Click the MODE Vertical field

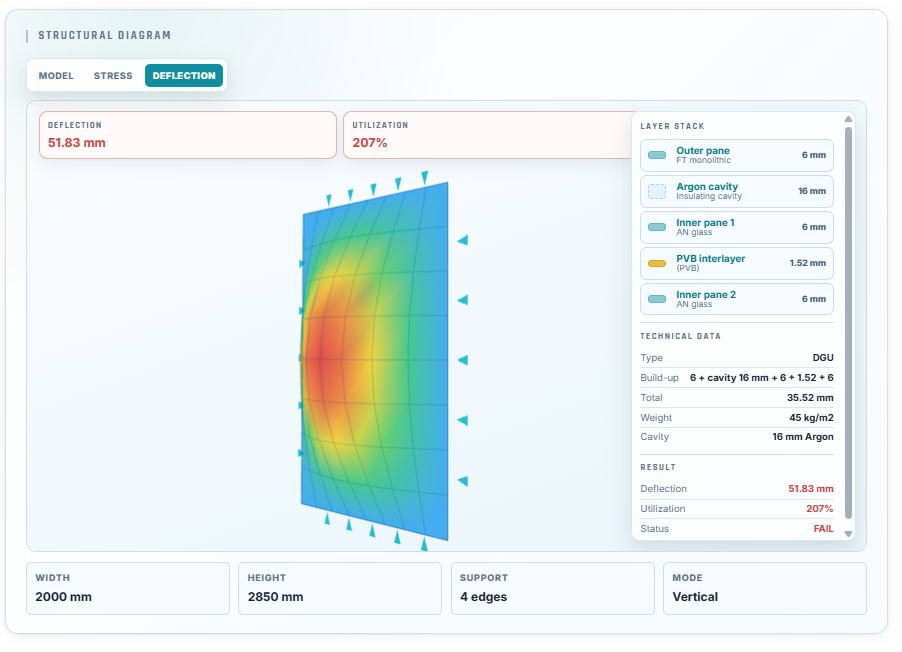tap(765, 589)
